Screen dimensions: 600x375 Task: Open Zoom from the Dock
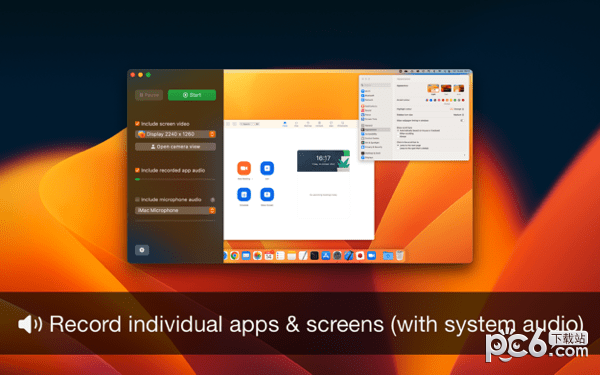tap(371, 256)
